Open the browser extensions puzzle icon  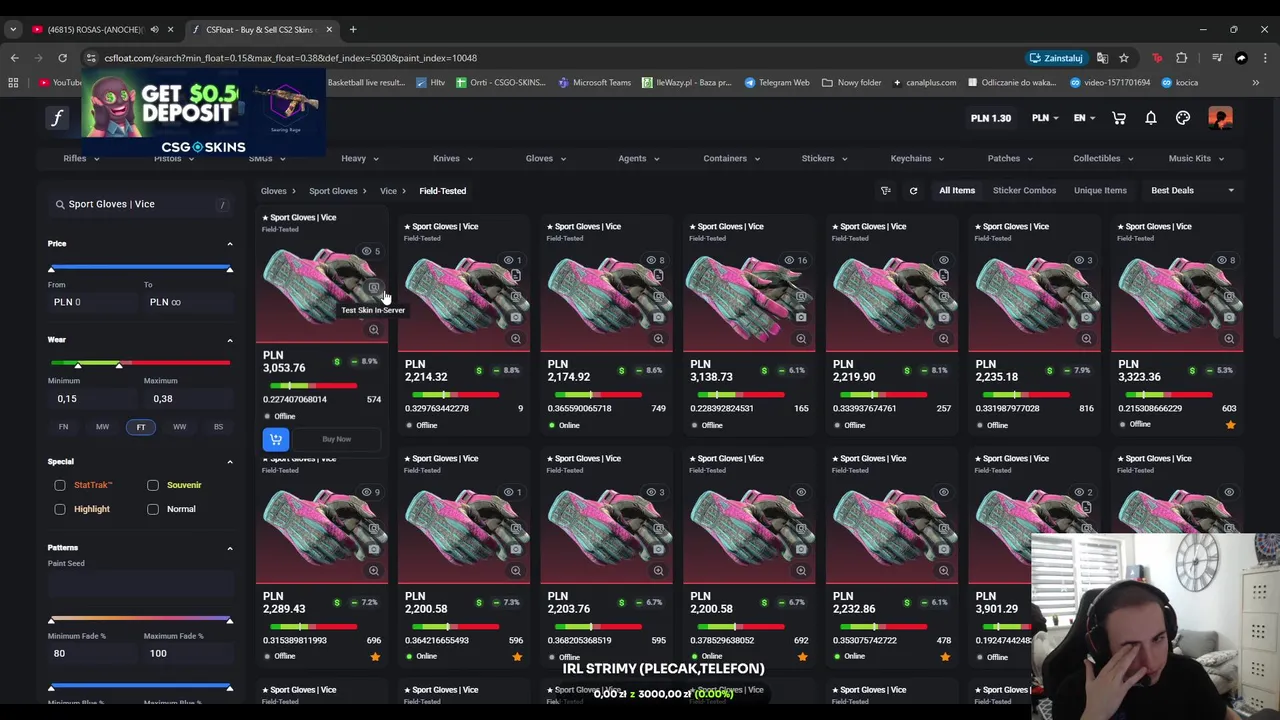click(x=1181, y=58)
